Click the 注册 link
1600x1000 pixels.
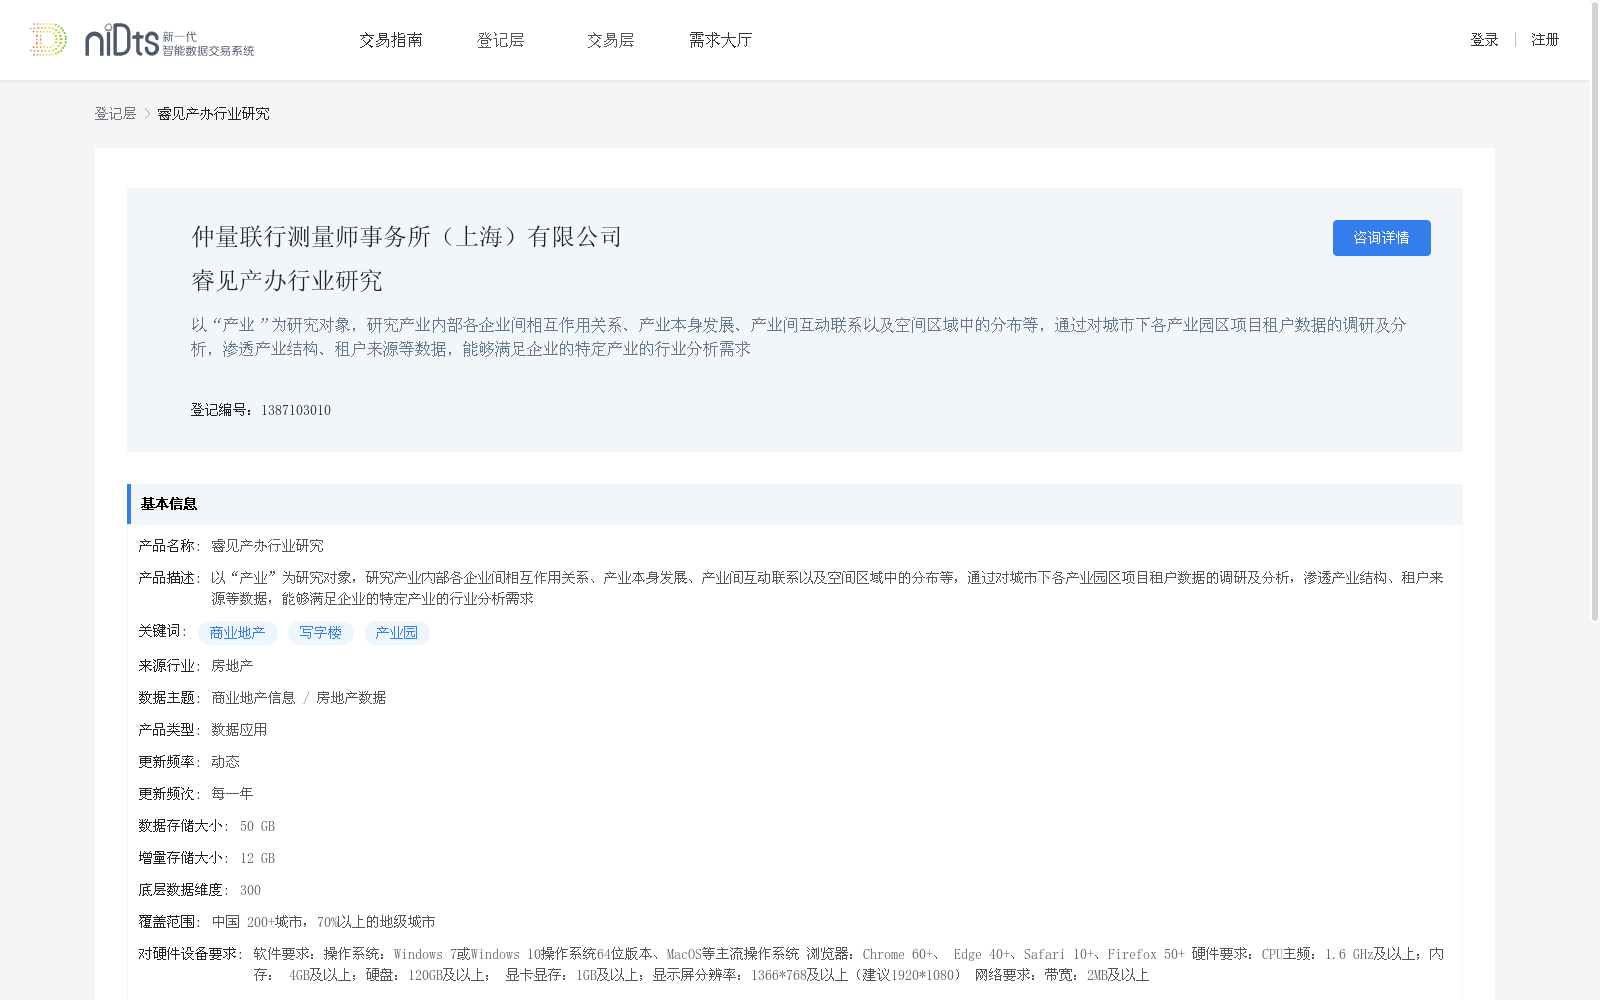tap(1545, 40)
